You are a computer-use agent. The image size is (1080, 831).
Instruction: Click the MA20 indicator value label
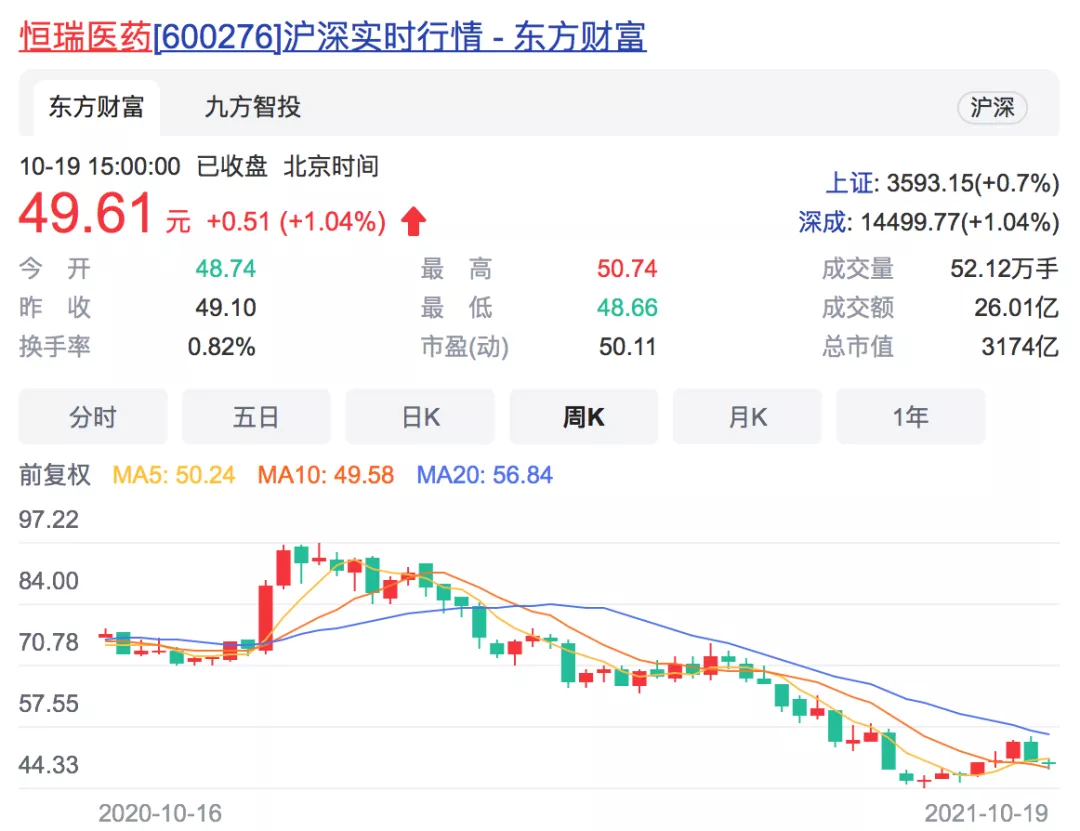[485, 474]
